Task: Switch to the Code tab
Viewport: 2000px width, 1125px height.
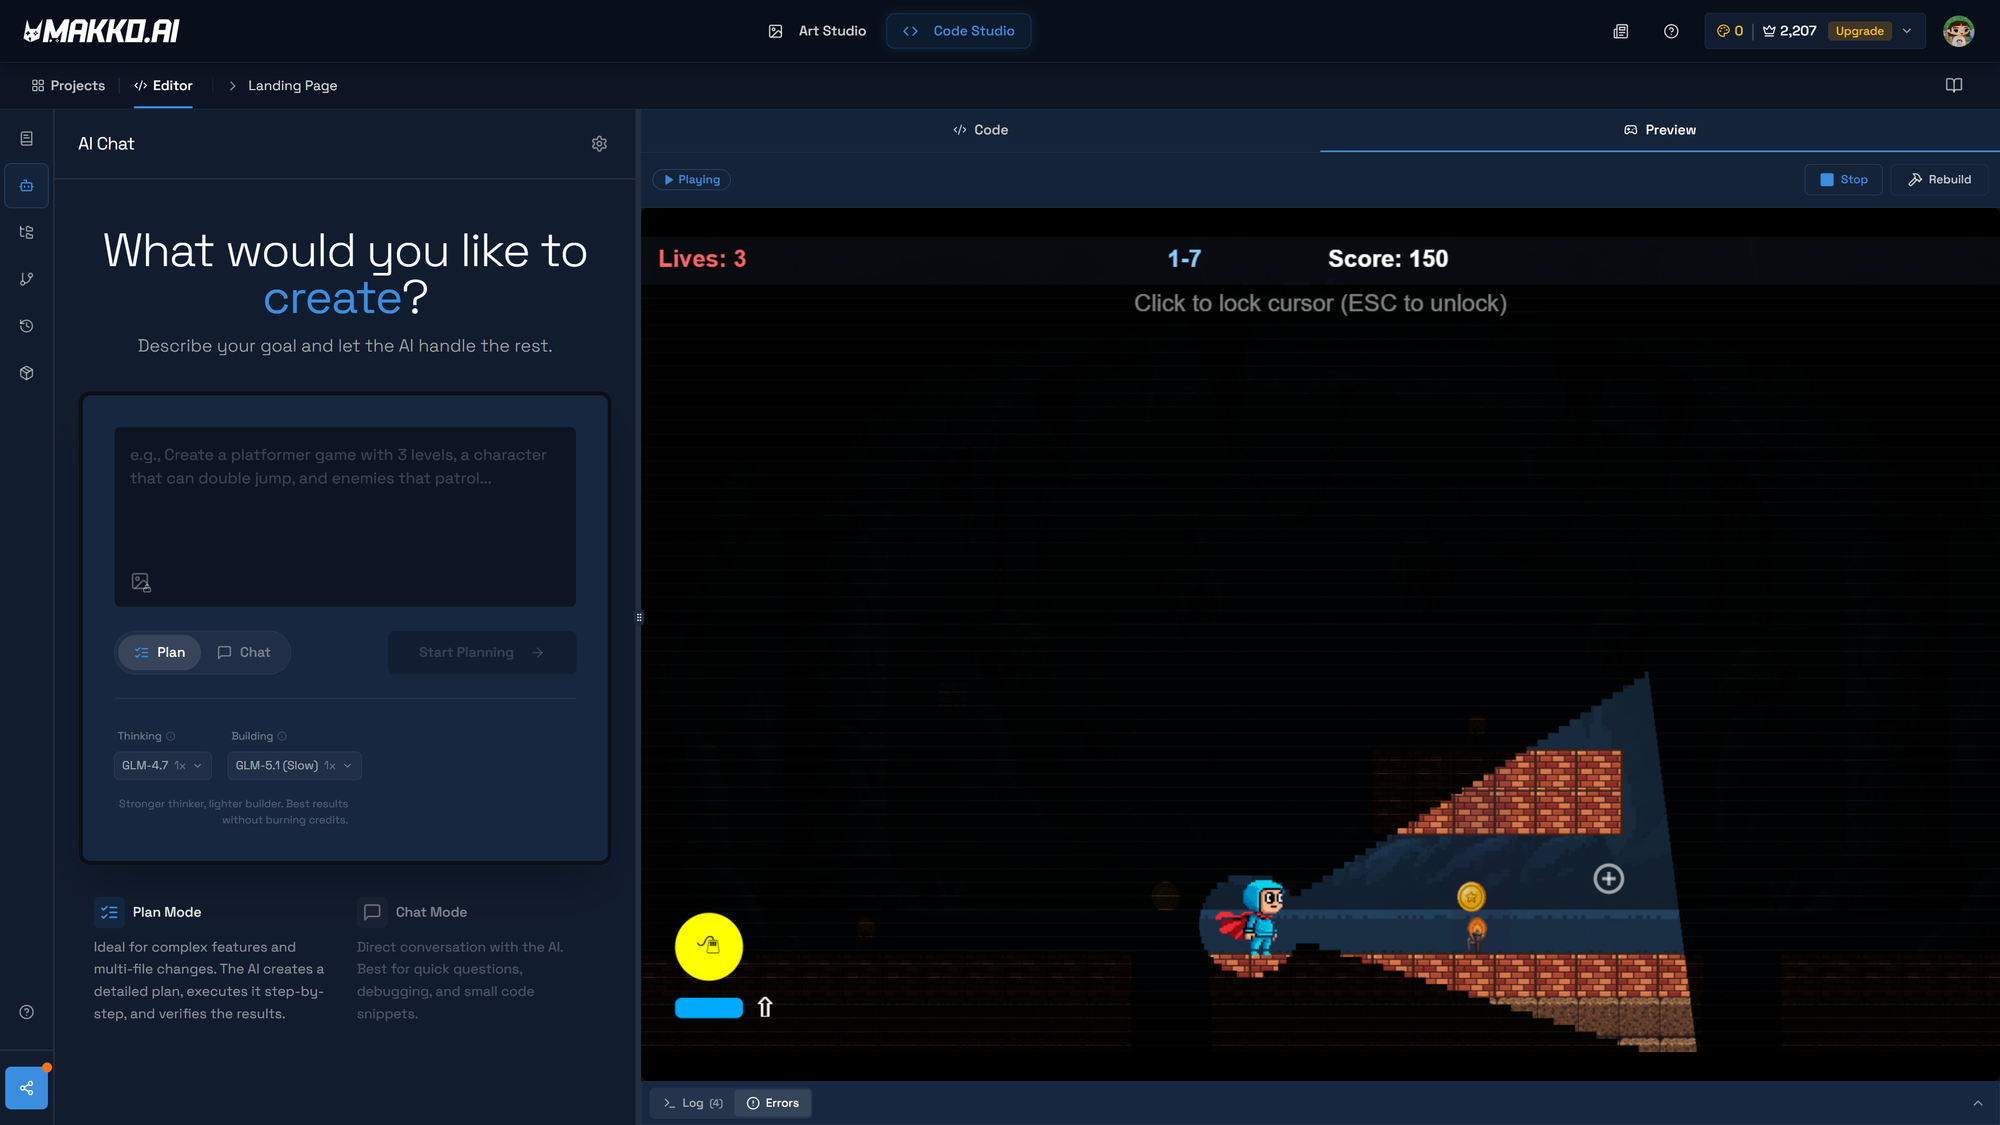Action: tap(980, 130)
